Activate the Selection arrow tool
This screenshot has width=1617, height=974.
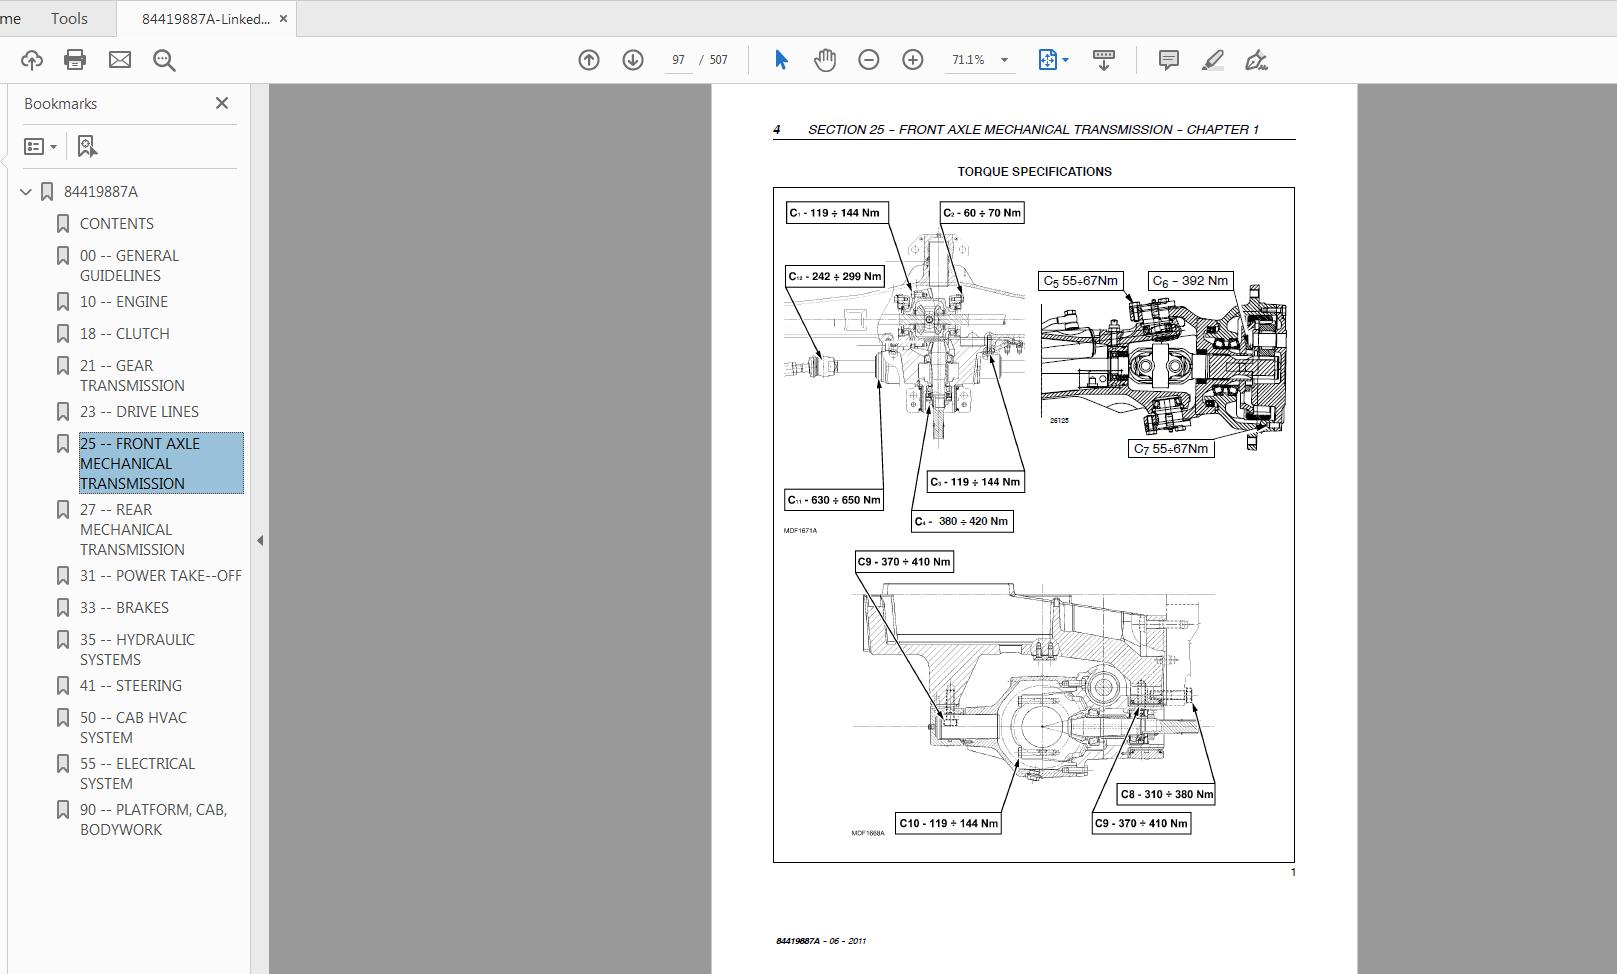click(x=780, y=60)
